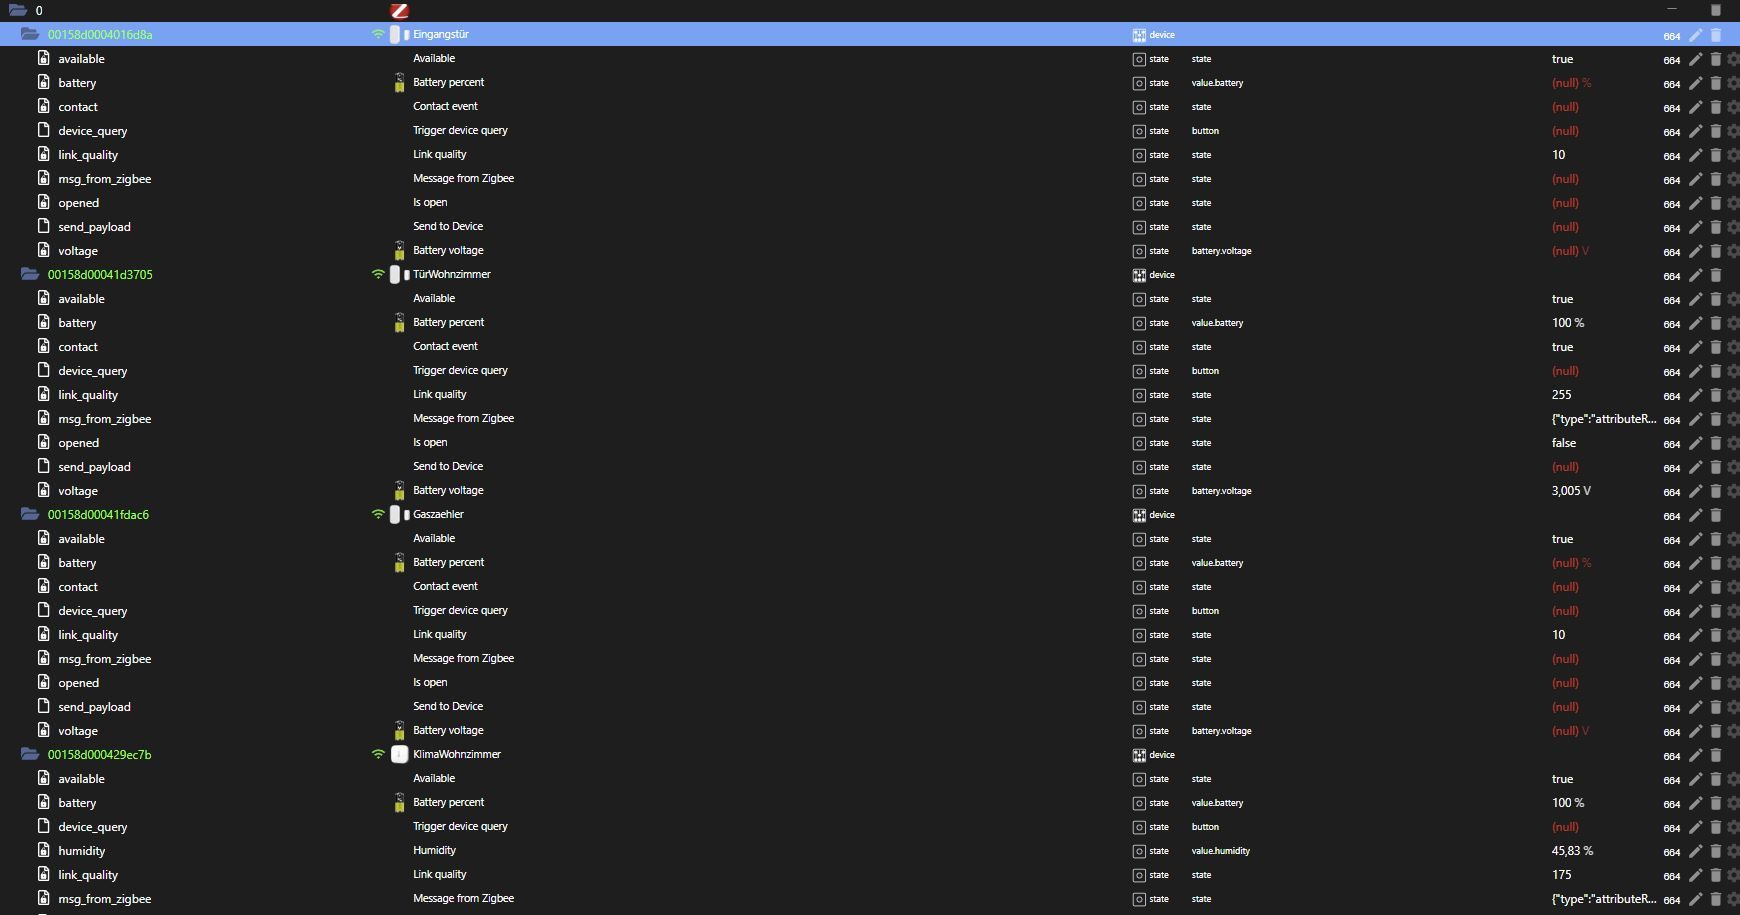The height and width of the screenshot is (915, 1740).
Task: Click the Gaszaehler device name
Action: [x=438, y=514]
